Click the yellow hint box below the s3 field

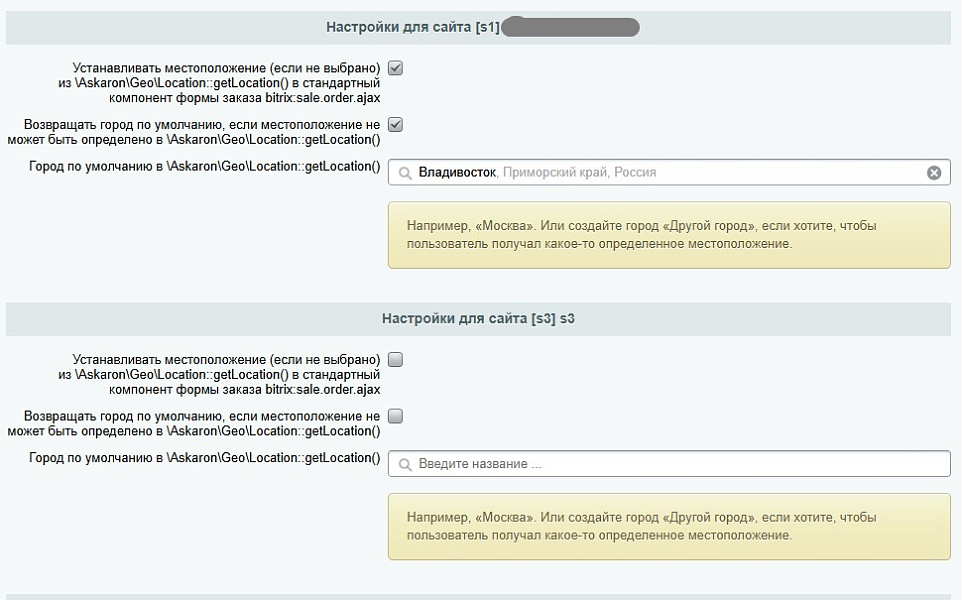[x=669, y=525]
